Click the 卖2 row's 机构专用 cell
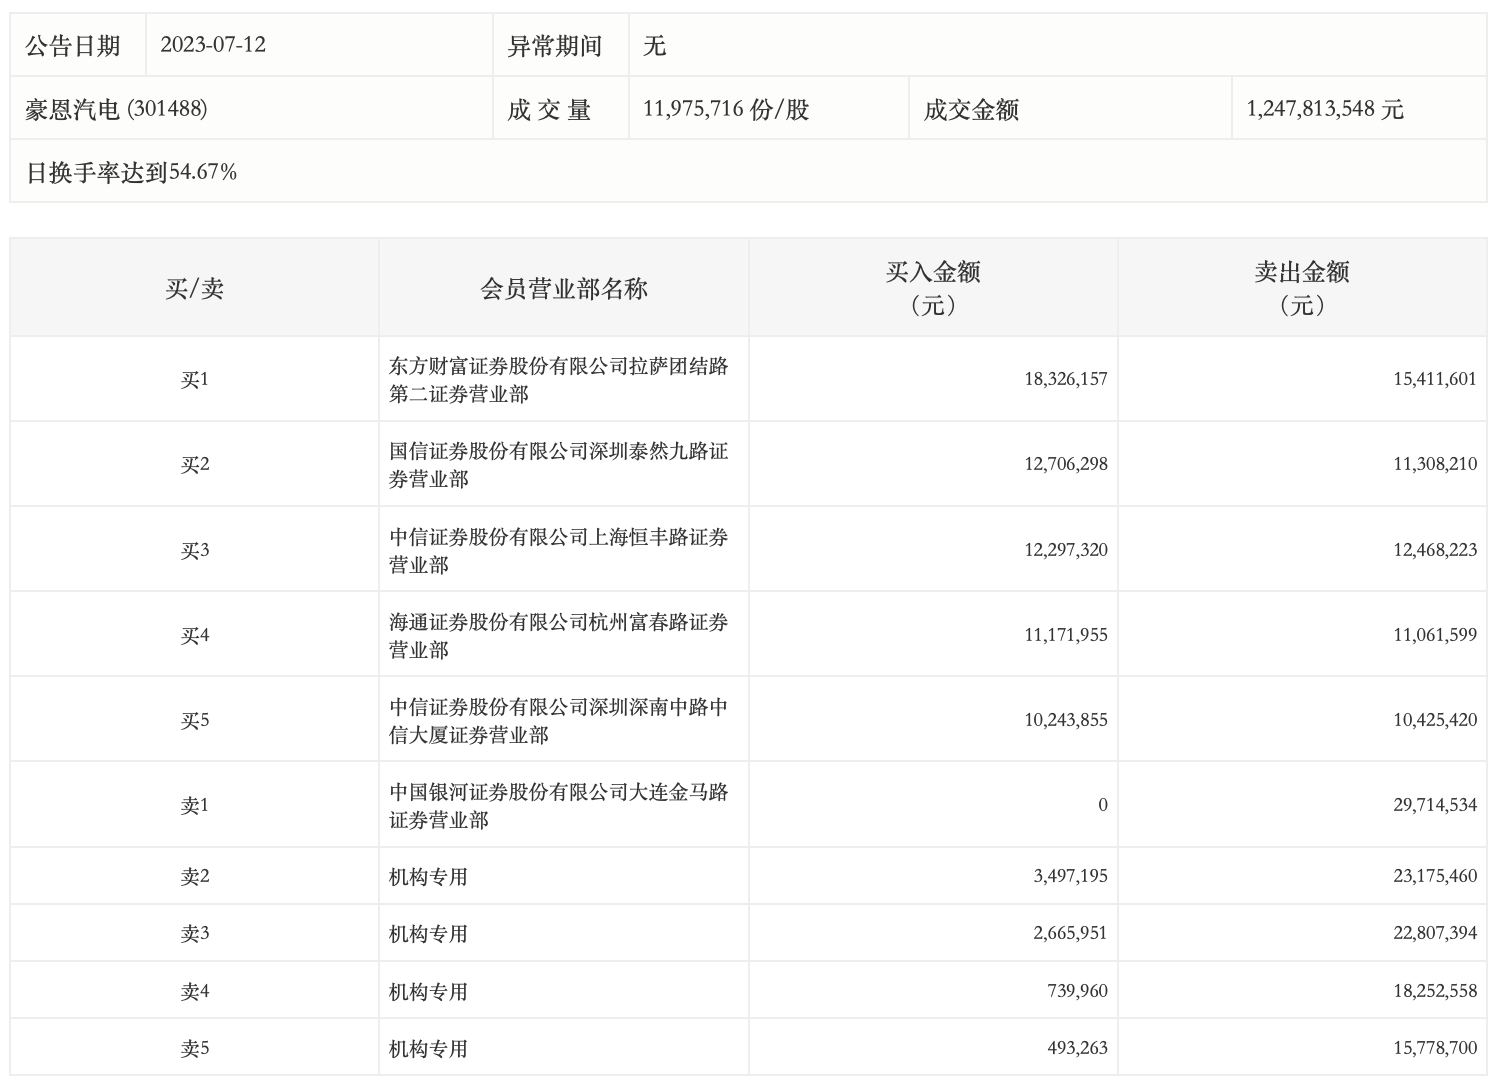Viewport: 1502px width, 1084px height. pos(428,877)
